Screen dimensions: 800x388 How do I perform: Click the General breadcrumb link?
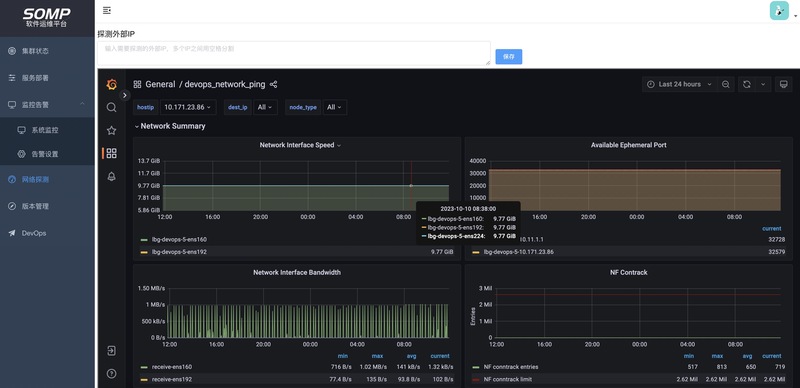coord(160,84)
